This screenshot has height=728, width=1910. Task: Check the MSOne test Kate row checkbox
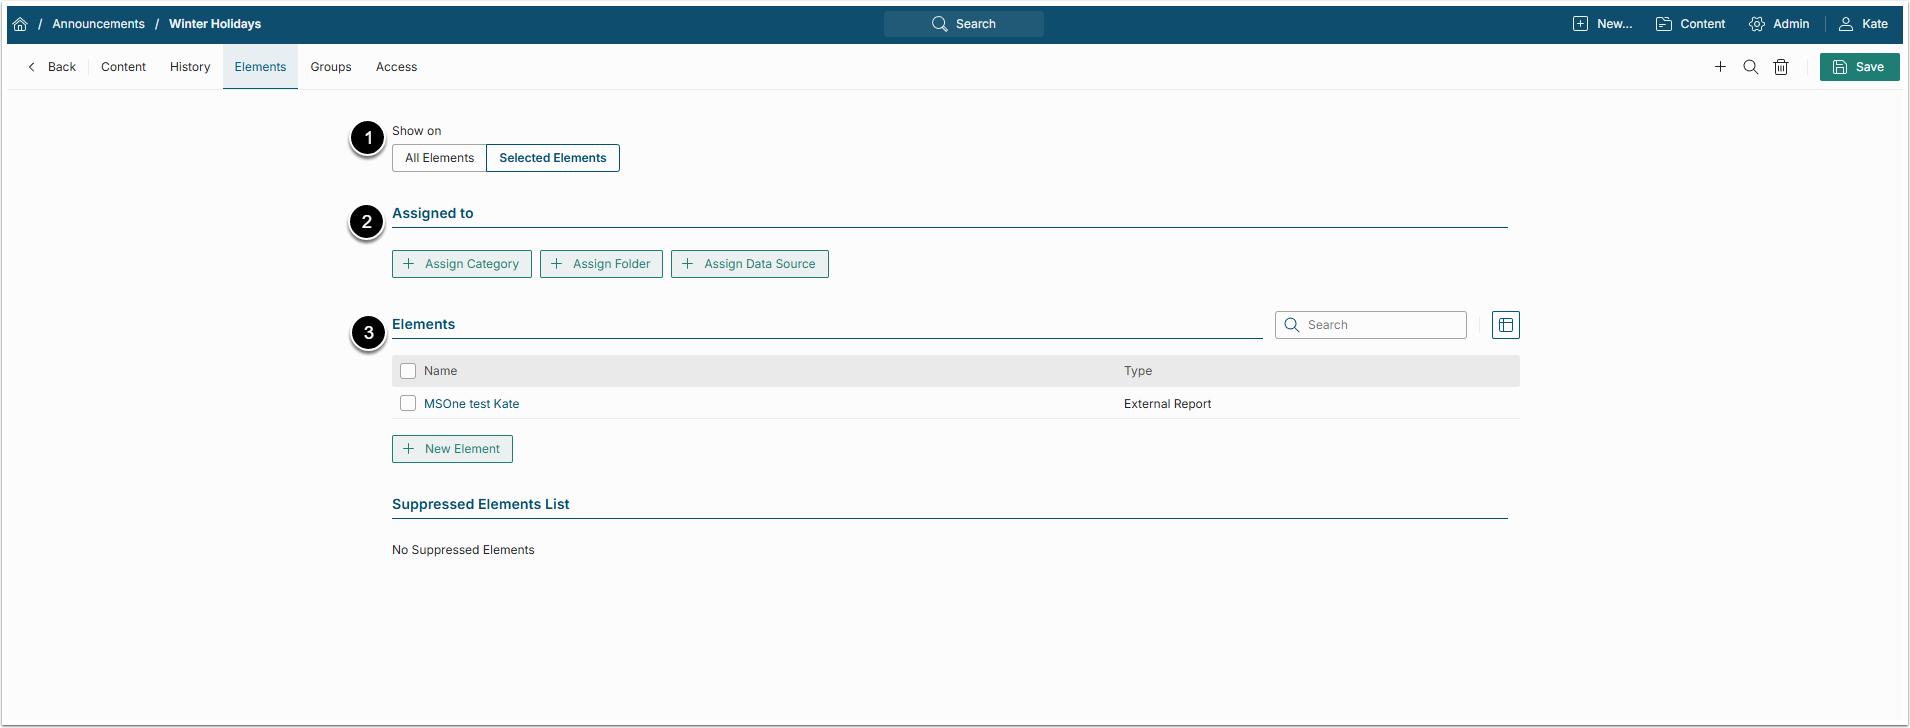408,403
